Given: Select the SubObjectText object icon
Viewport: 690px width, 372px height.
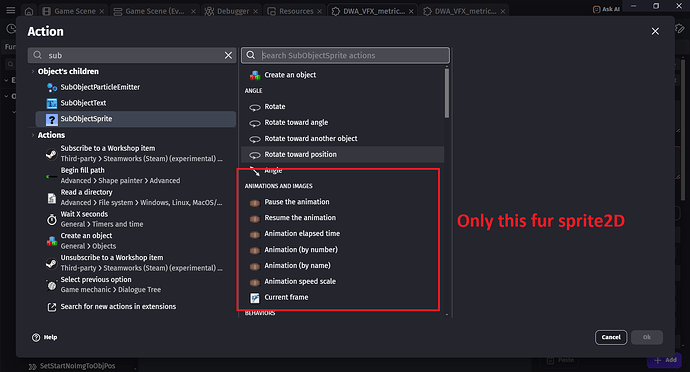Looking at the screenshot, I should (52, 103).
